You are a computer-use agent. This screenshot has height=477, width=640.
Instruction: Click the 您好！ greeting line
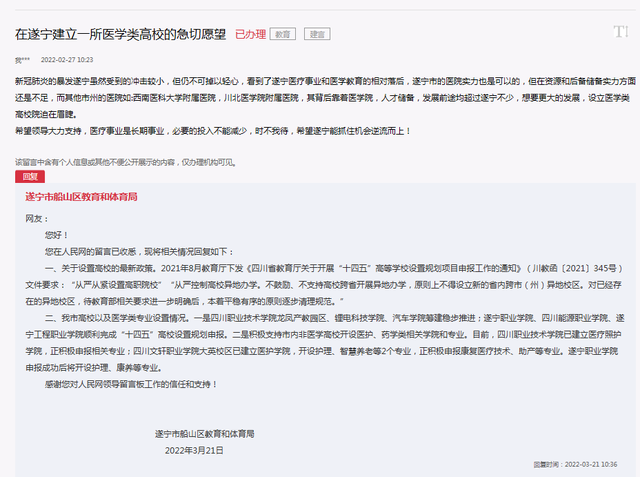(56, 235)
